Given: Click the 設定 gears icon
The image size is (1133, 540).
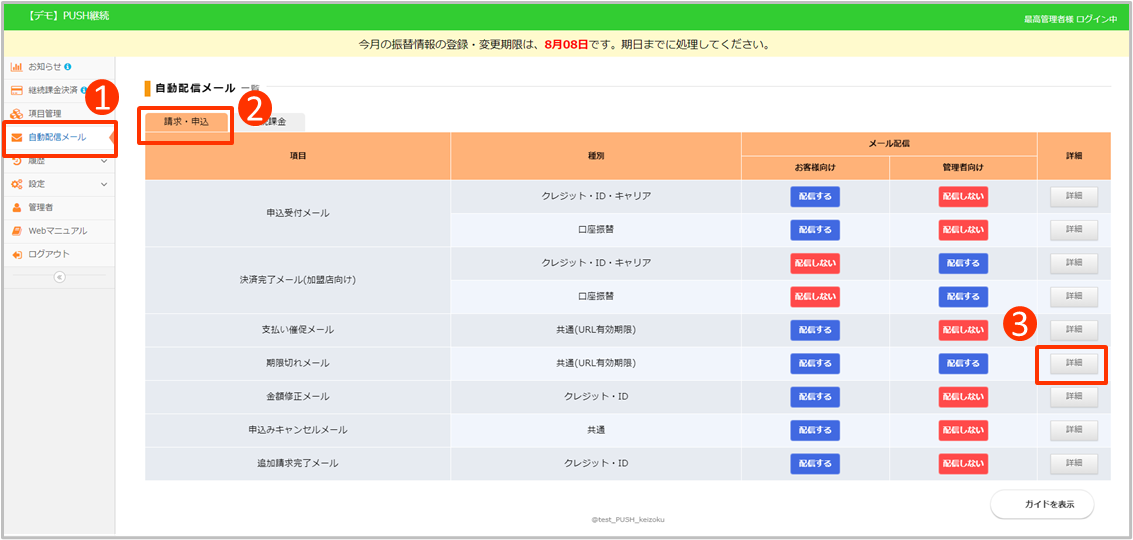Looking at the screenshot, I should coord(17,184).
